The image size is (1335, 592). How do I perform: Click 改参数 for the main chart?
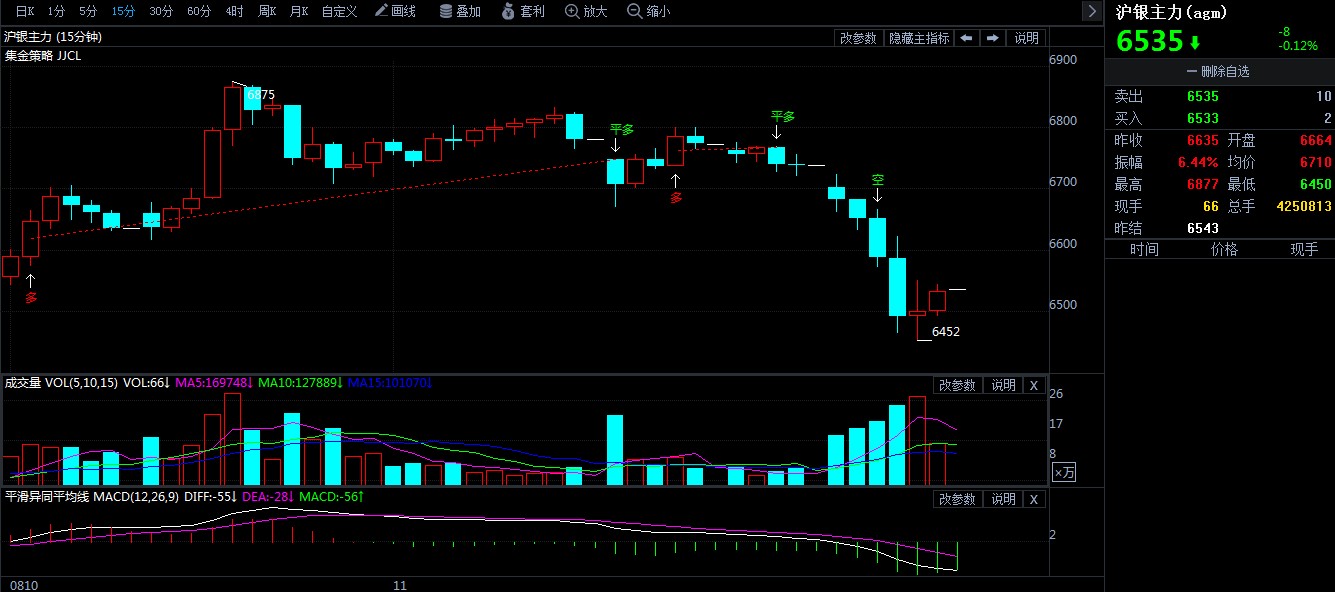pos(858,38)
